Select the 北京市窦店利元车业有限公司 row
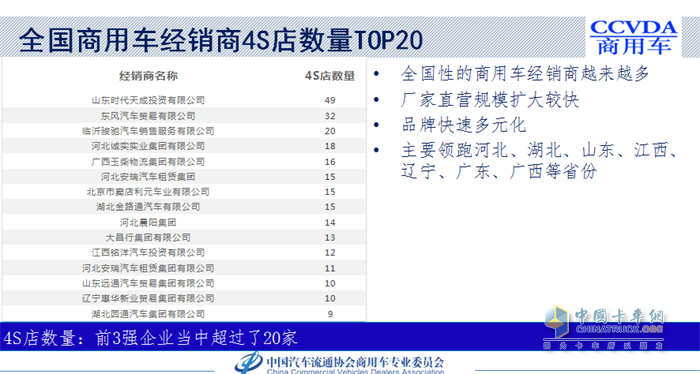700x374 pixels. coord(184,191)
